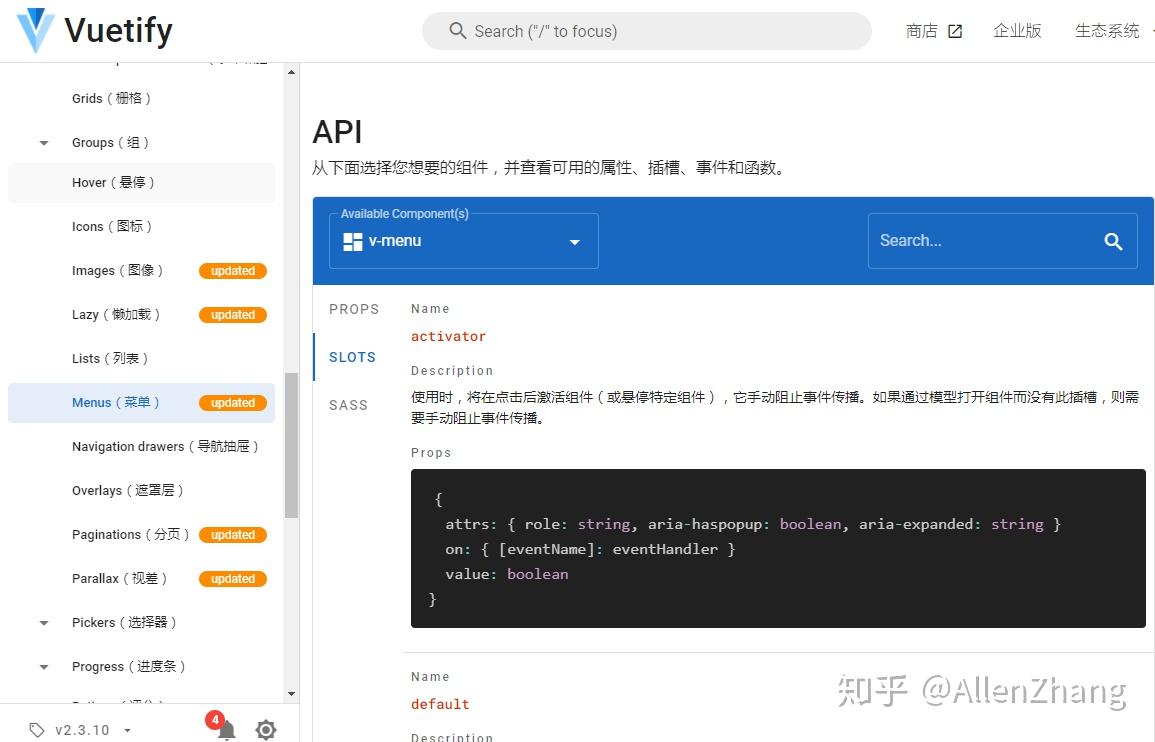Viewport: 1155px width, 742px height.
Task: Click the external link icon next to 商店
Action: [954, 31]
